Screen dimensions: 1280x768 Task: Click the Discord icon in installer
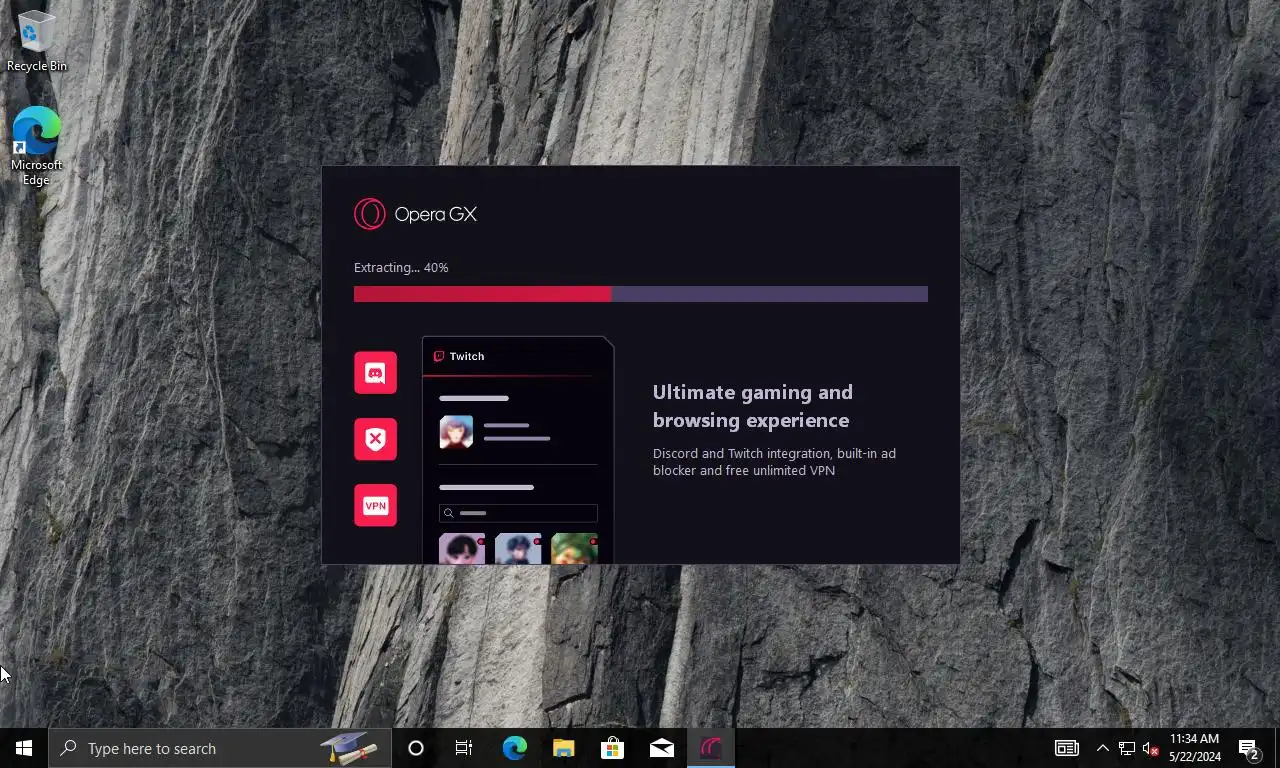[x=375, y=372]
